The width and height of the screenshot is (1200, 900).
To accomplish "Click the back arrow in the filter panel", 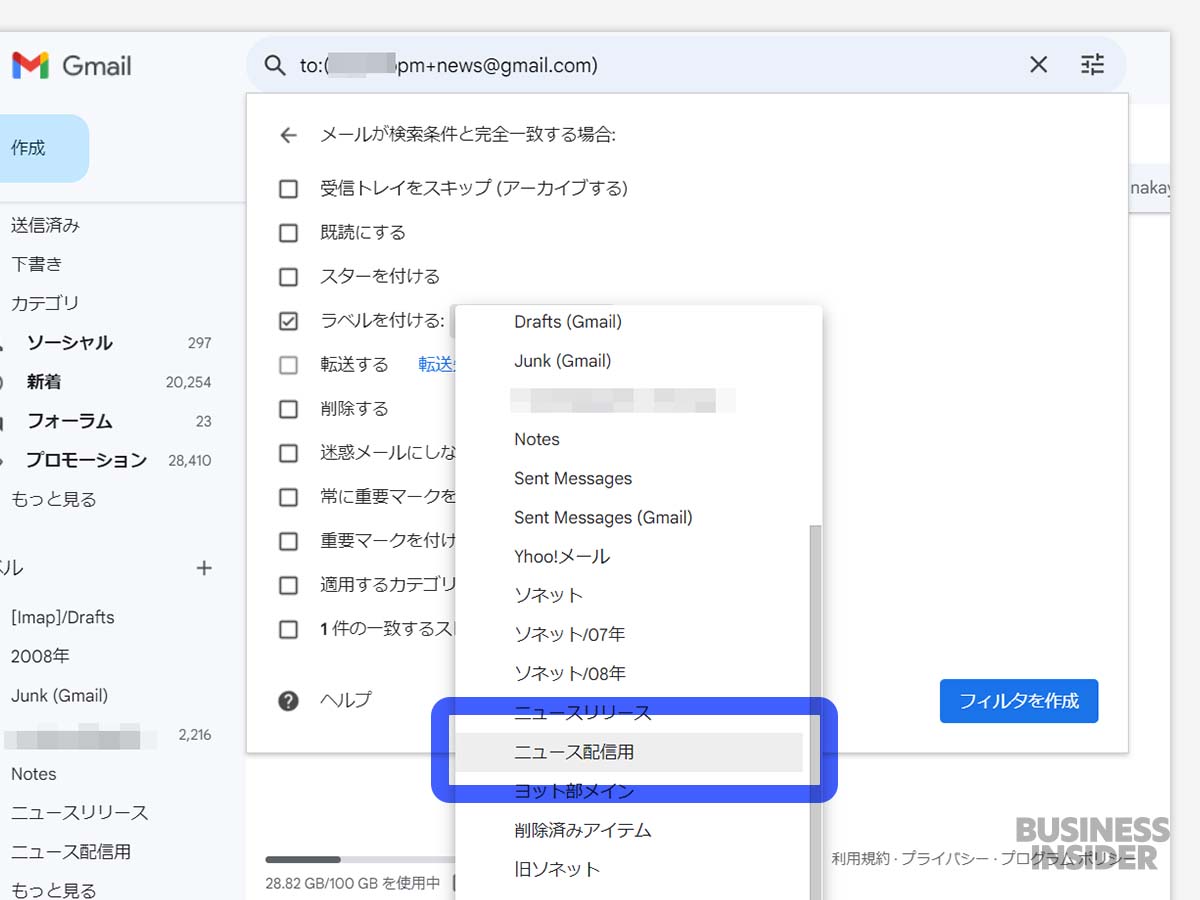I will pos(288,136).
